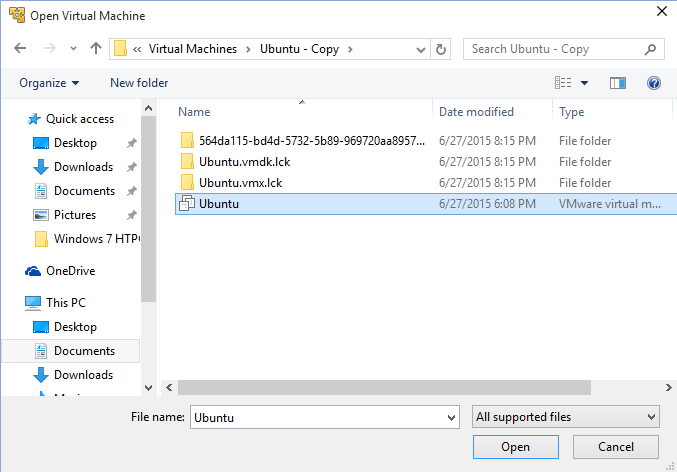
Task: Toggle the preview pane icon
Action: click(x=617, y=83)
